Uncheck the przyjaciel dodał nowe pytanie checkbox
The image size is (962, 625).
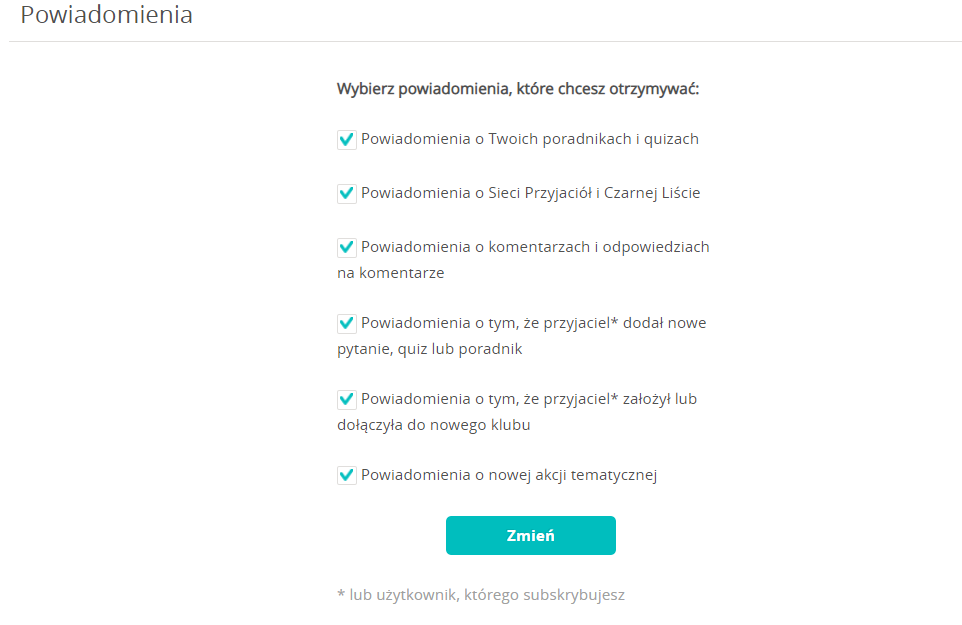(x=347, y=324)
